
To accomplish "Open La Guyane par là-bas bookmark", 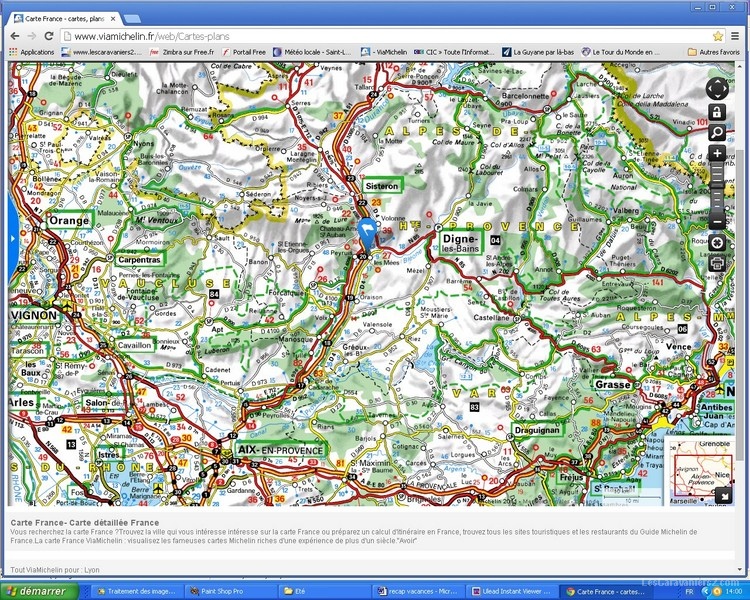I will click(538, 52).
